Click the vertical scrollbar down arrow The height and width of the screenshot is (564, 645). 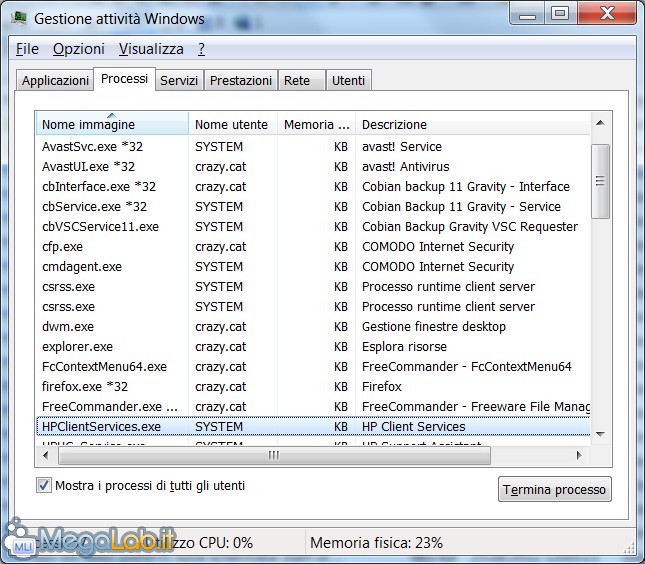click(600, 434)
